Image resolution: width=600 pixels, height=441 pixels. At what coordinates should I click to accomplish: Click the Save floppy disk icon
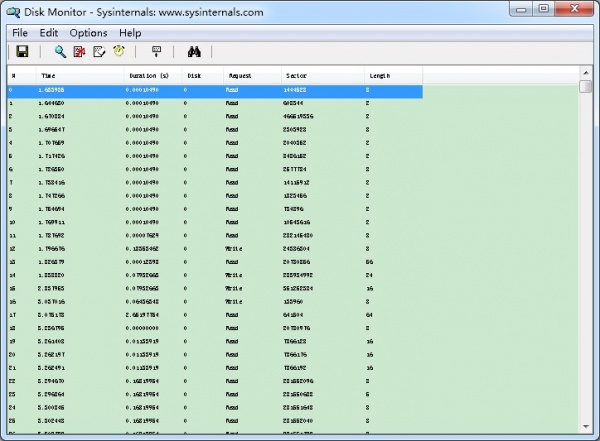[x=21, y=51]
